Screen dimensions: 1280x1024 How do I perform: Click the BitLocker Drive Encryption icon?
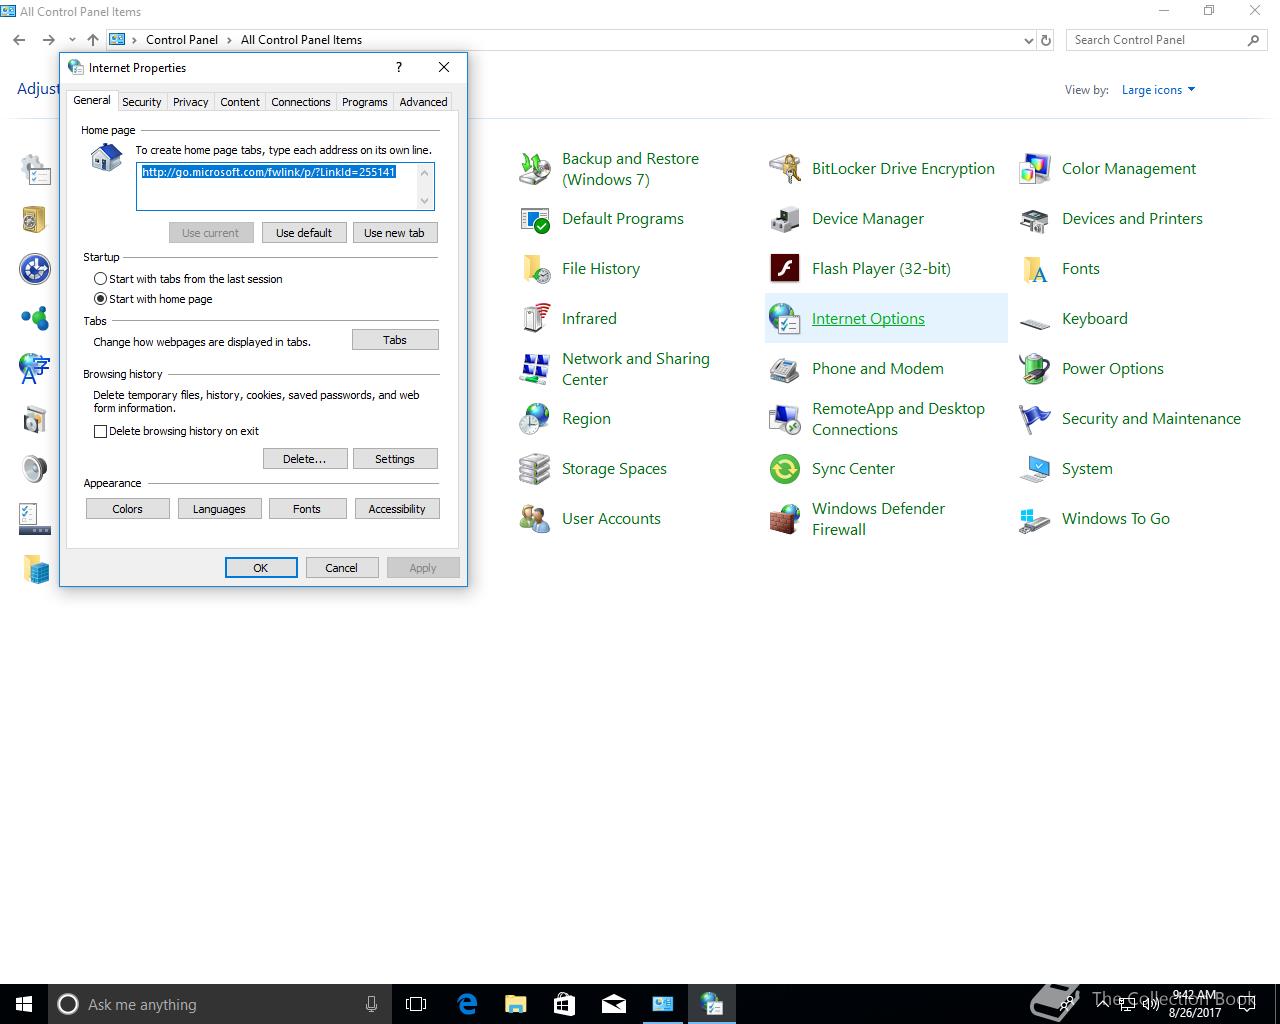[785, 169]
